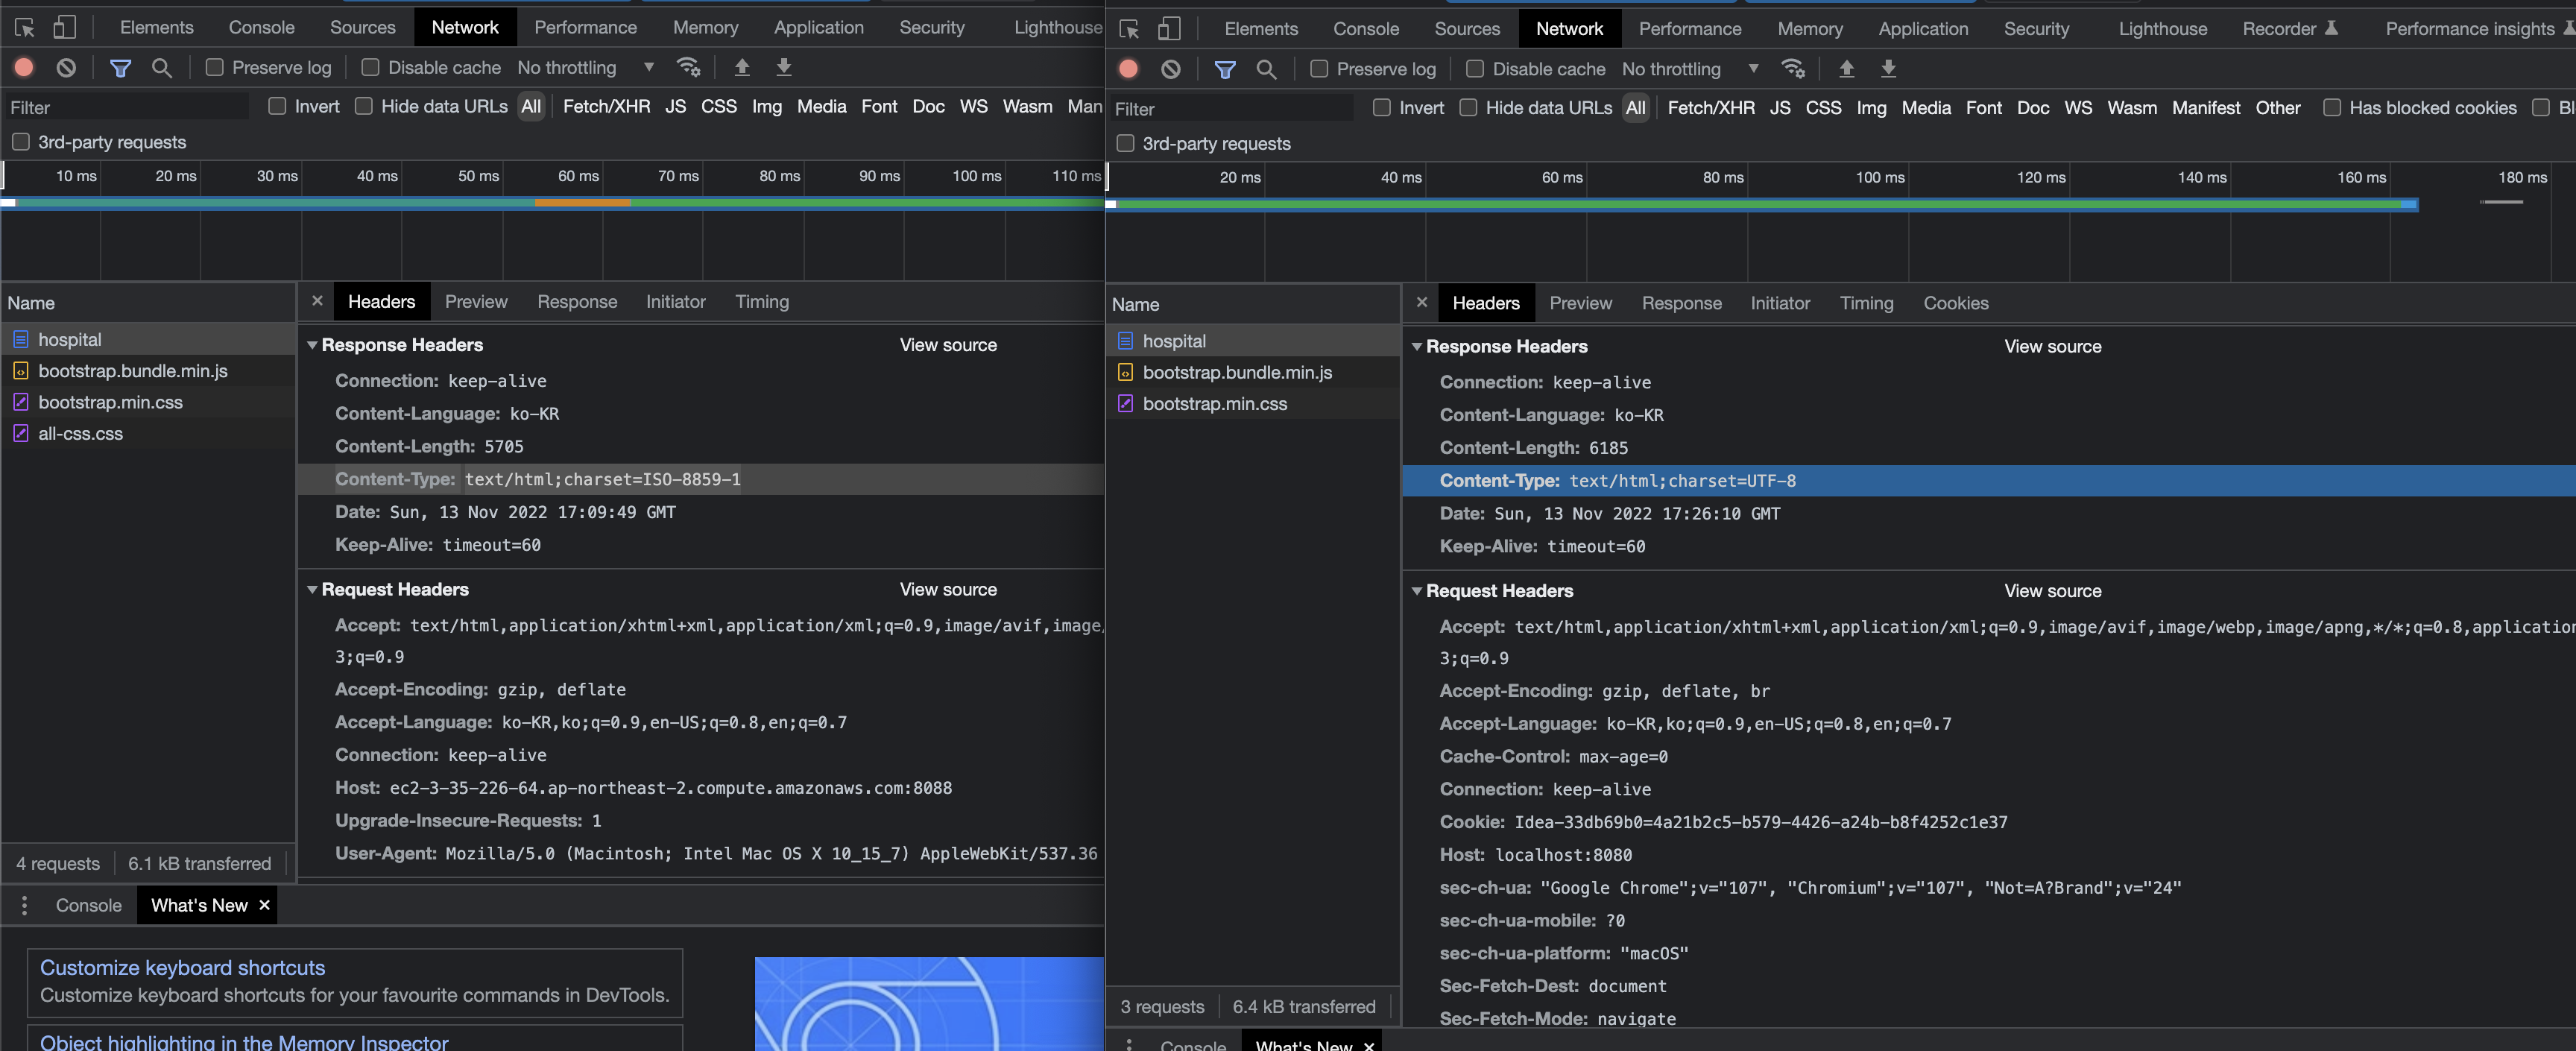Viewport: 2576px width, 1051px height.
Task: Enable Preserve log checkbox in right DevTools
Action: [x=1319, y=69]
